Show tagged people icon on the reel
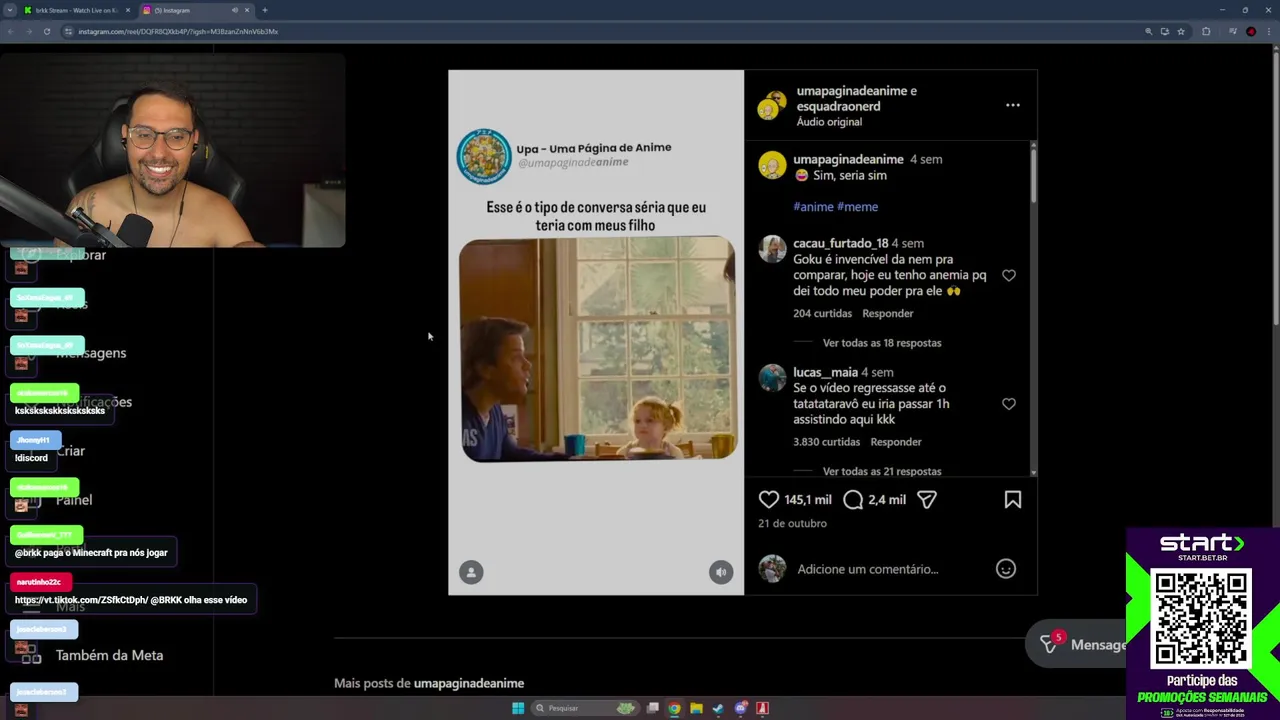 471,572
